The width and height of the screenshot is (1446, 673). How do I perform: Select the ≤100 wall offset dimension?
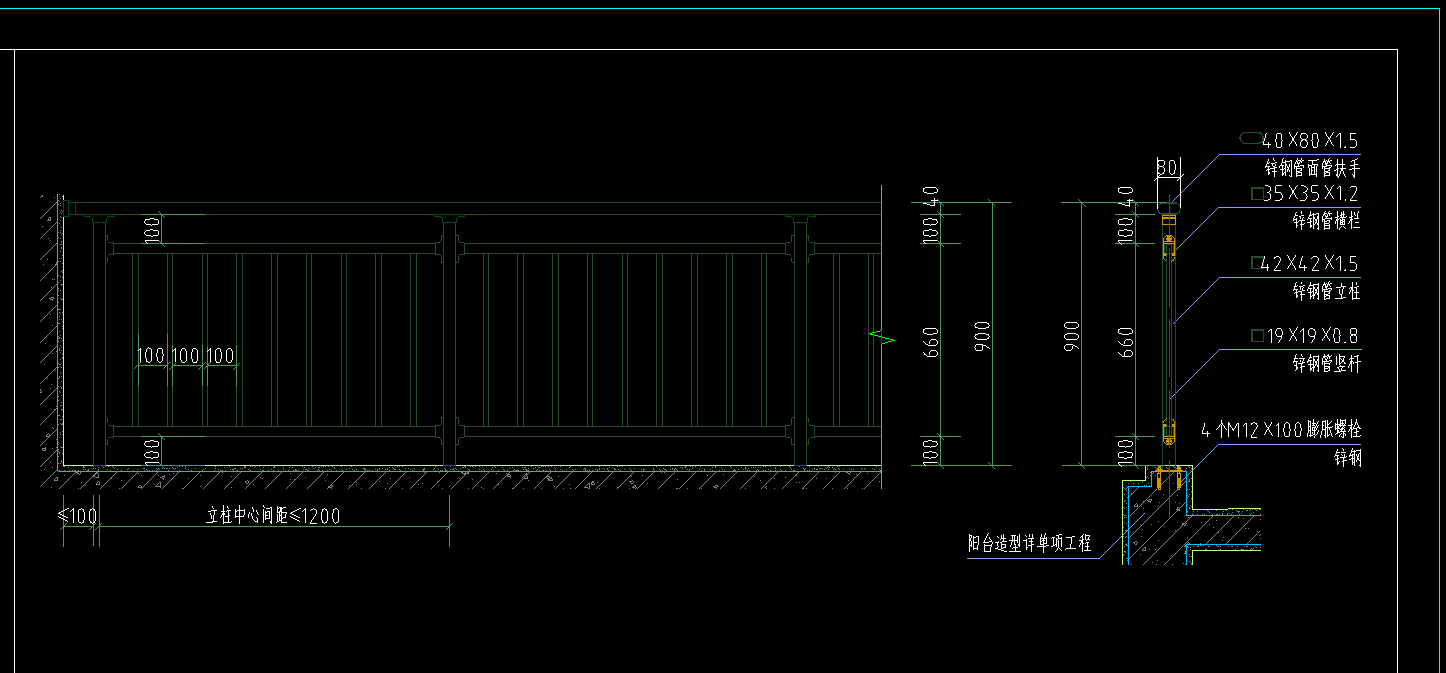77,516
